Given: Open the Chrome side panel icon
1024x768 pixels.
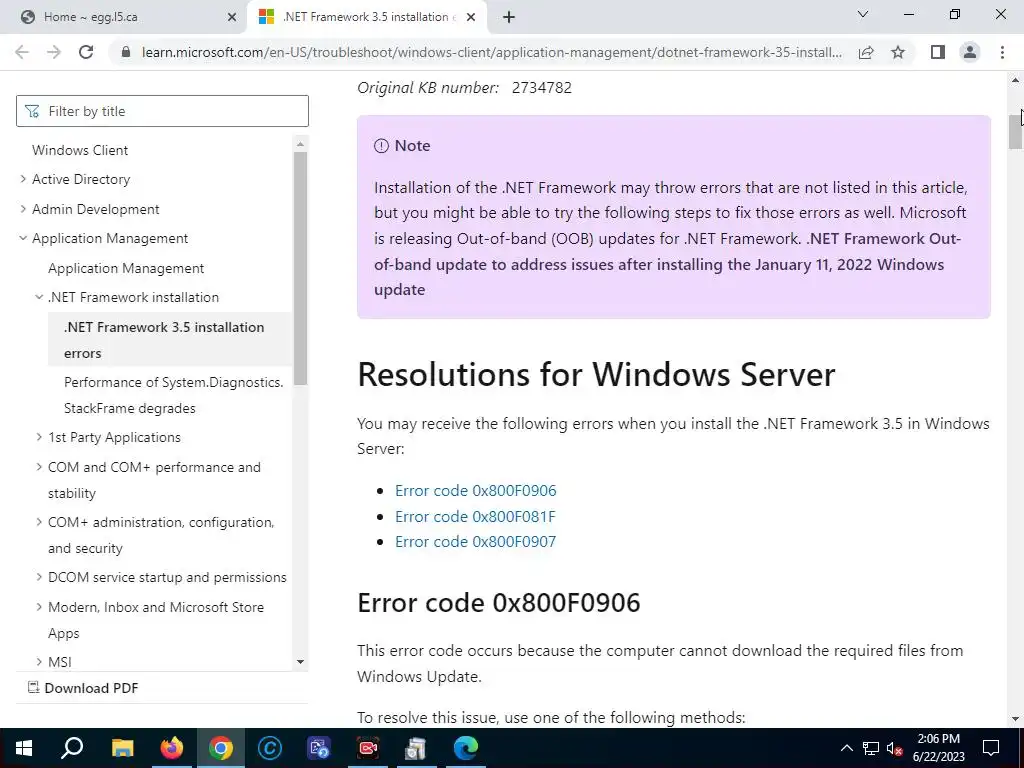Looking at the screenshot, I should (938, 52).
